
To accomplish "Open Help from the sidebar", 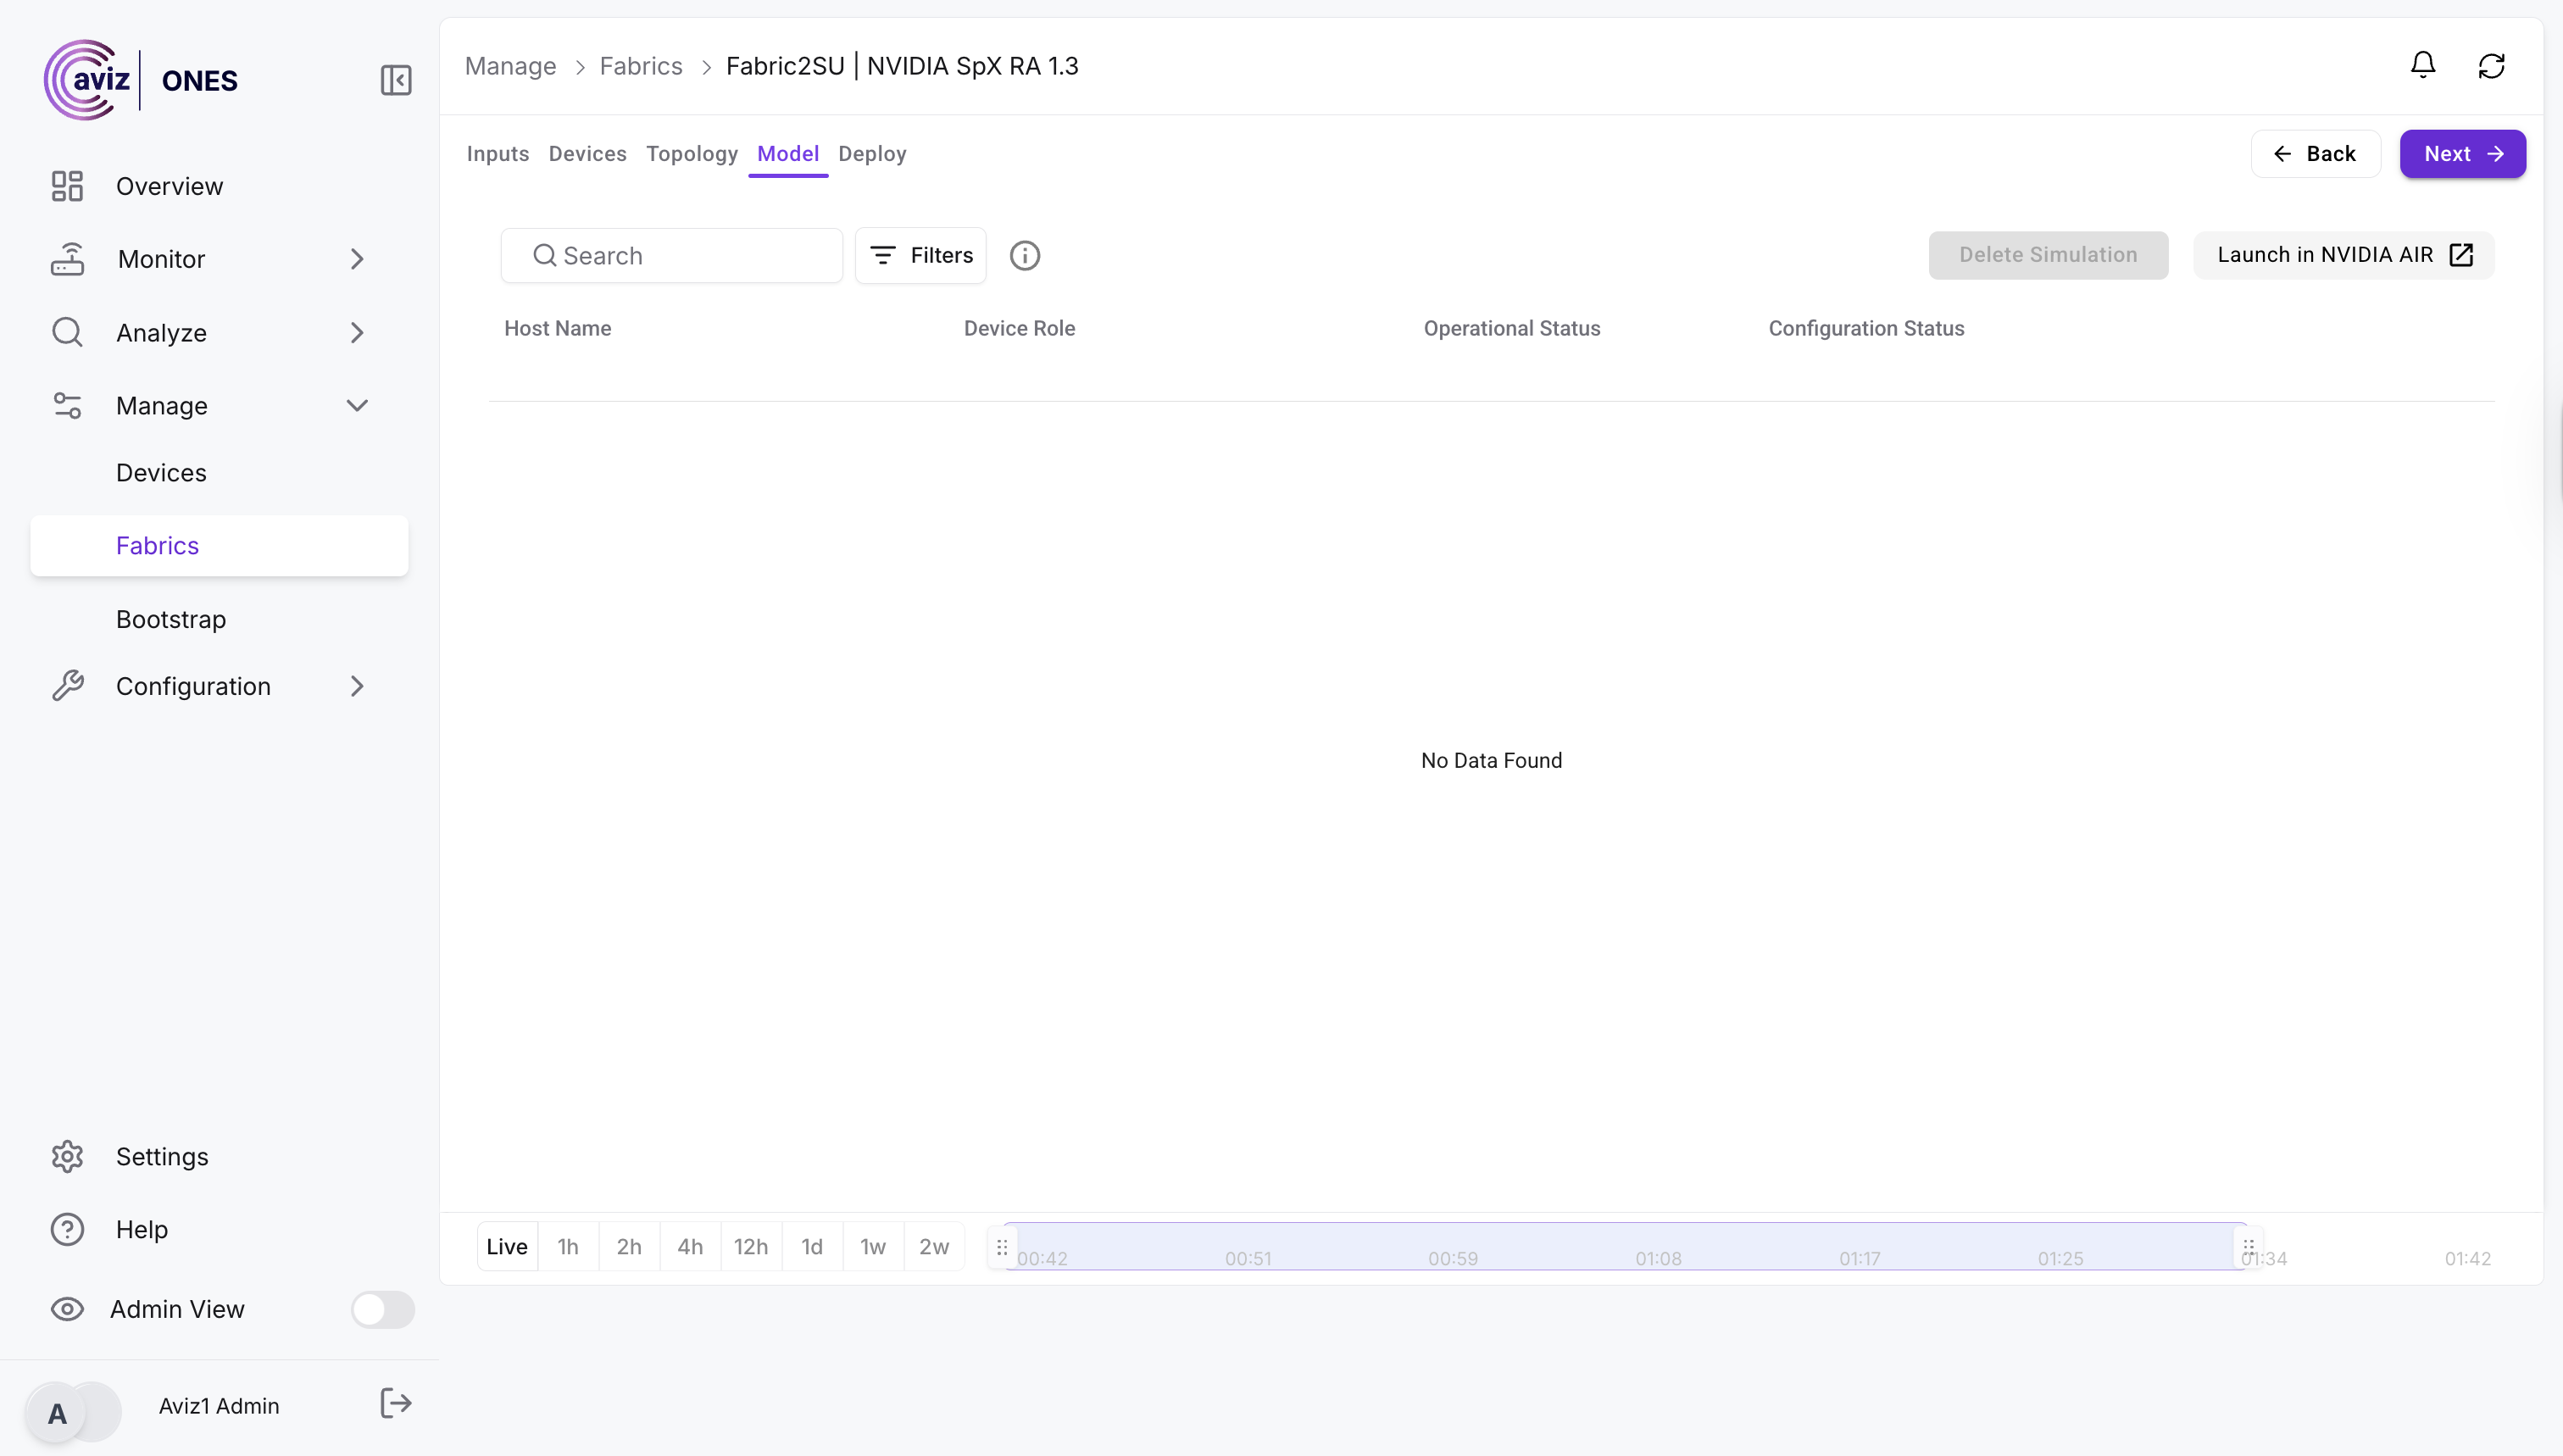I will click(x=67, y=1229).
